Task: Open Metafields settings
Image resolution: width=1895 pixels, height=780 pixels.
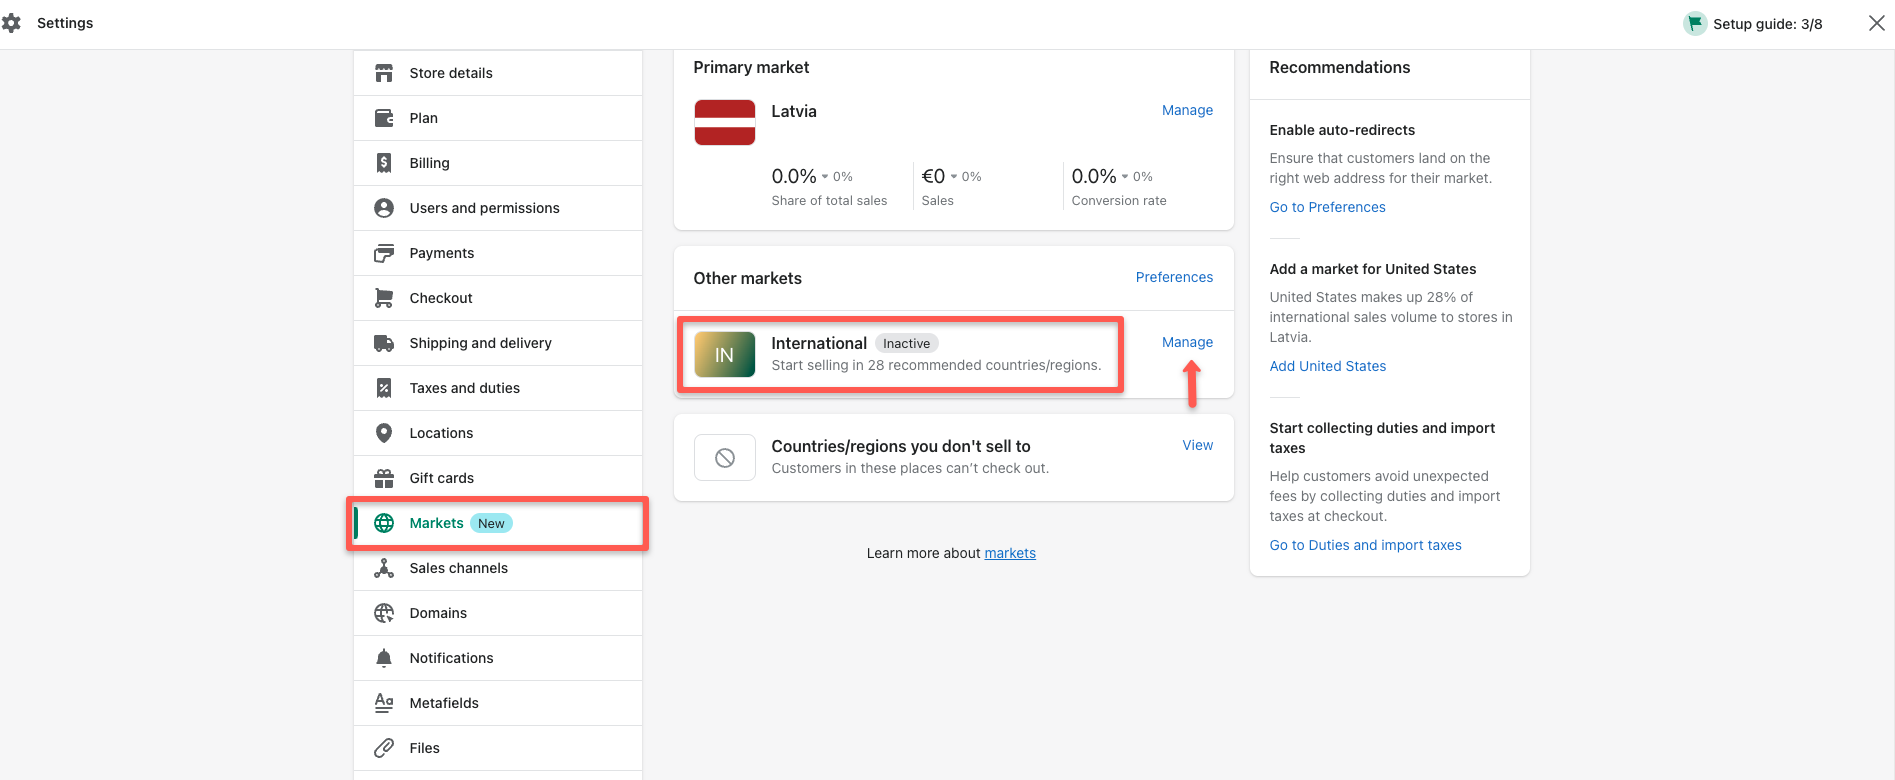Action: coord(498,703)
